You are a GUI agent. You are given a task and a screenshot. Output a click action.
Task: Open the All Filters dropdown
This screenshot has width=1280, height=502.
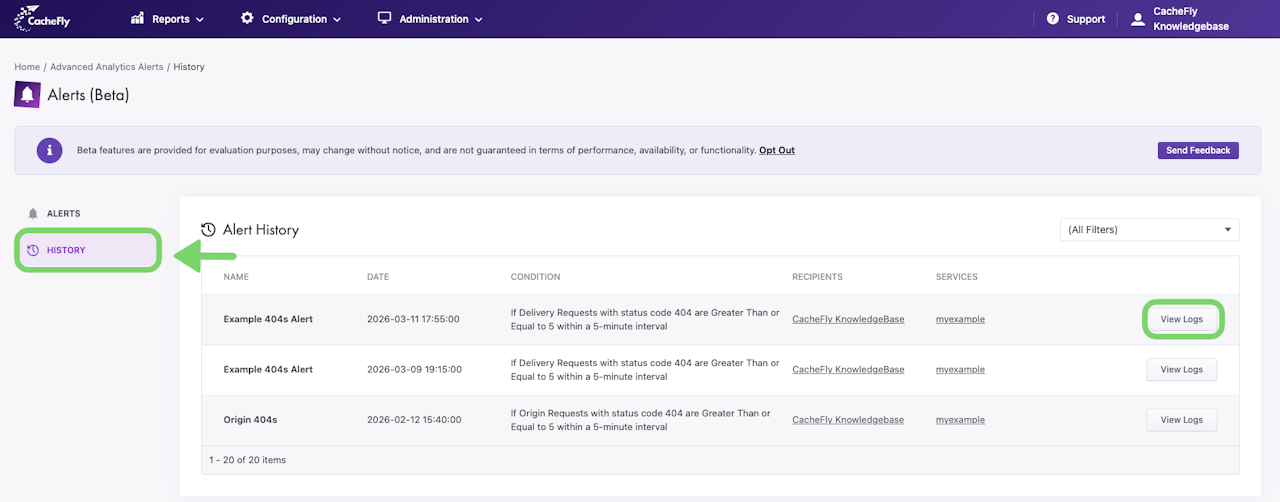(1149, 230)
